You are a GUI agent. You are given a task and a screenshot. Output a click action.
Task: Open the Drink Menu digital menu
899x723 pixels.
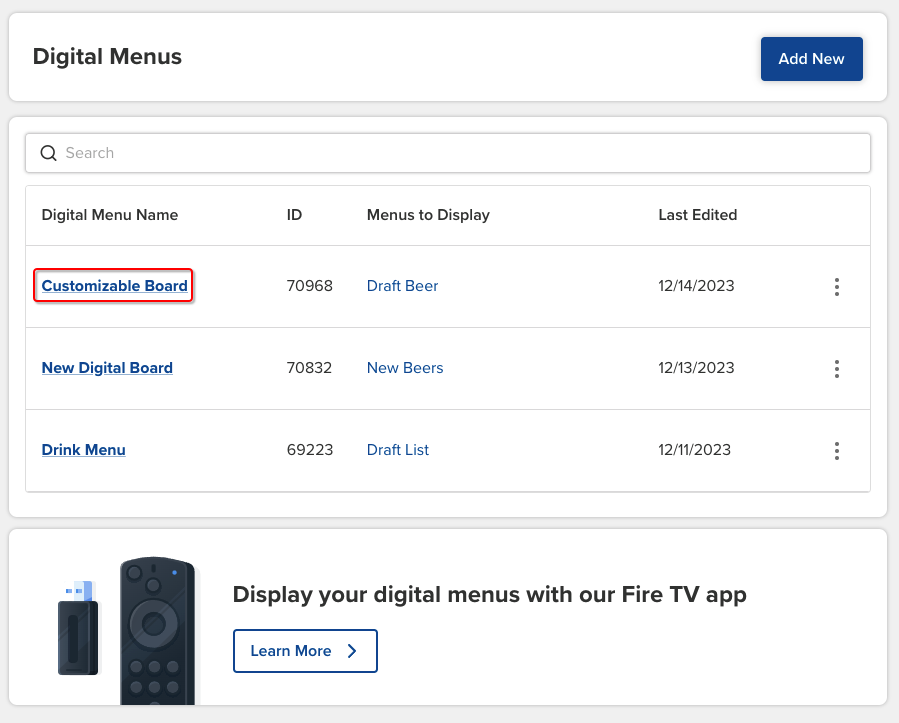click(83, 450)
